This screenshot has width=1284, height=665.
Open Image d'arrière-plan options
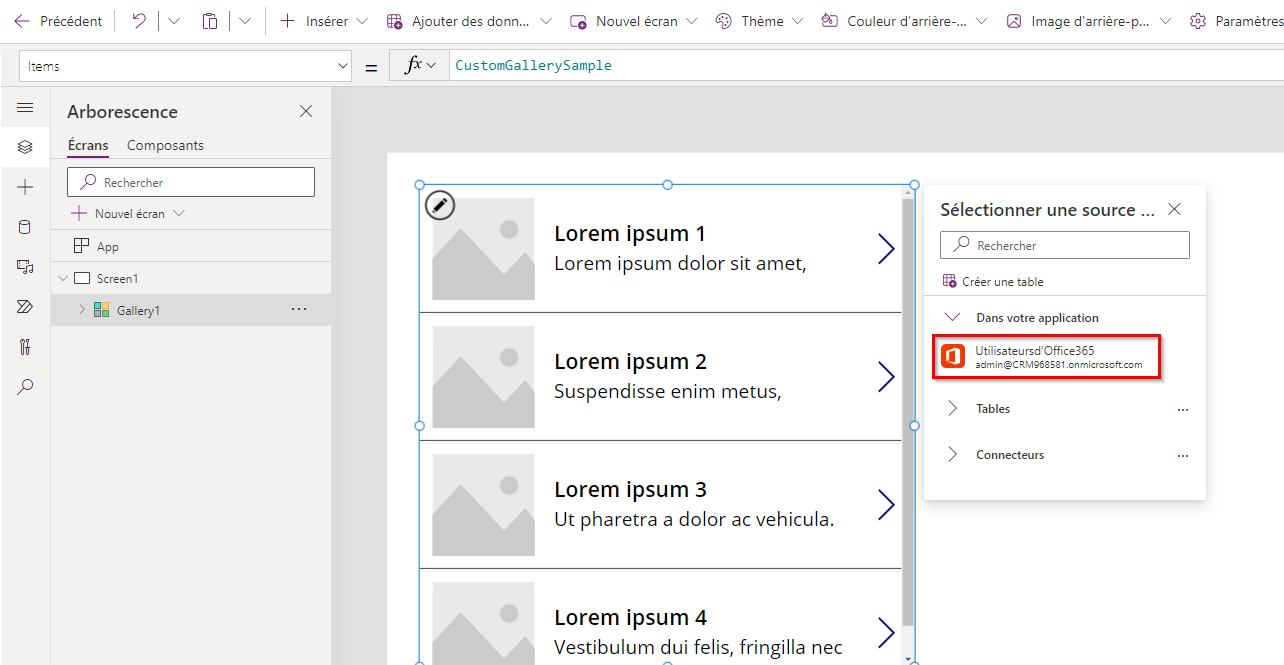tap(1089, 21)
